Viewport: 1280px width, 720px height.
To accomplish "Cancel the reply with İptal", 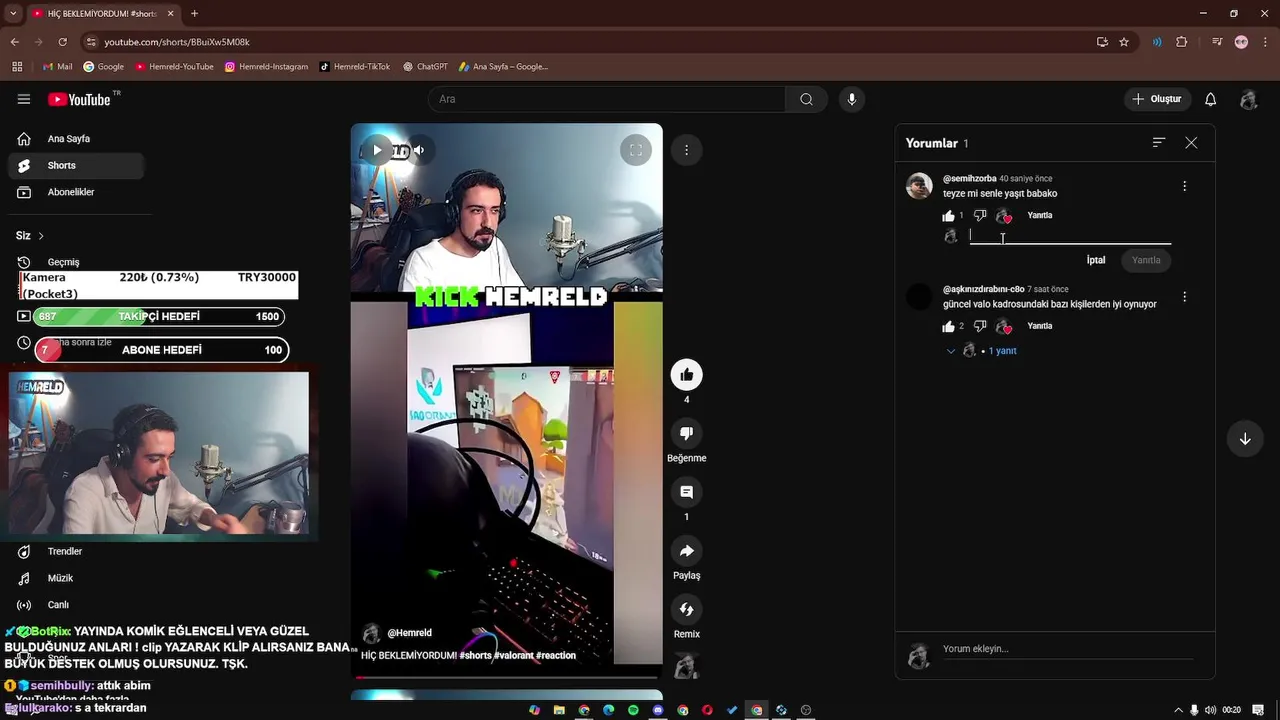I will (x=1096, y=260).
